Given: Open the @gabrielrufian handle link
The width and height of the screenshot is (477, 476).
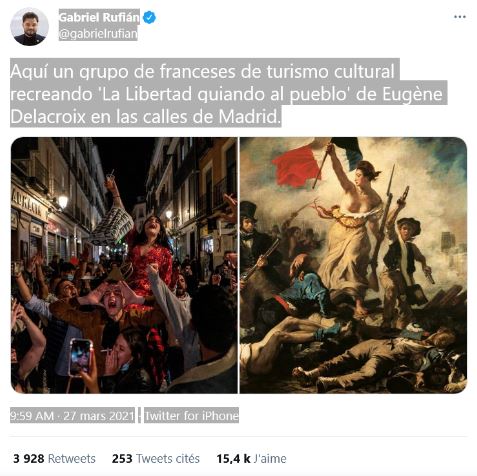Looking at the screenshot, I should point(98,34).
